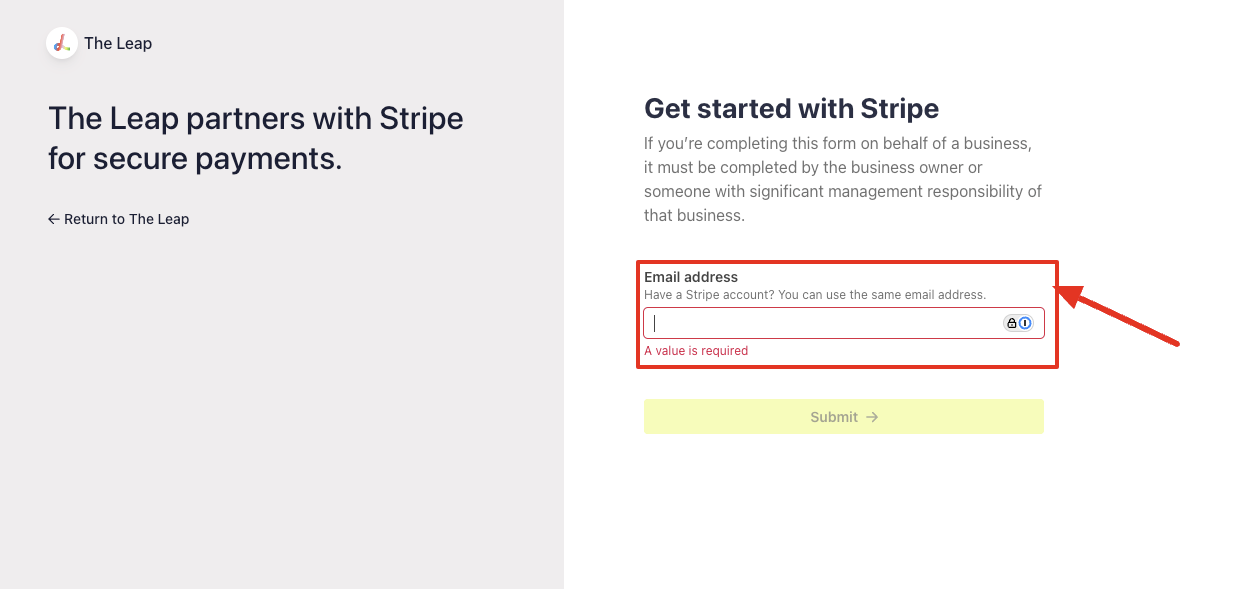The image size is (1258, 589).
Task: Click the circular white logo avatar
Action: (61, 43)
